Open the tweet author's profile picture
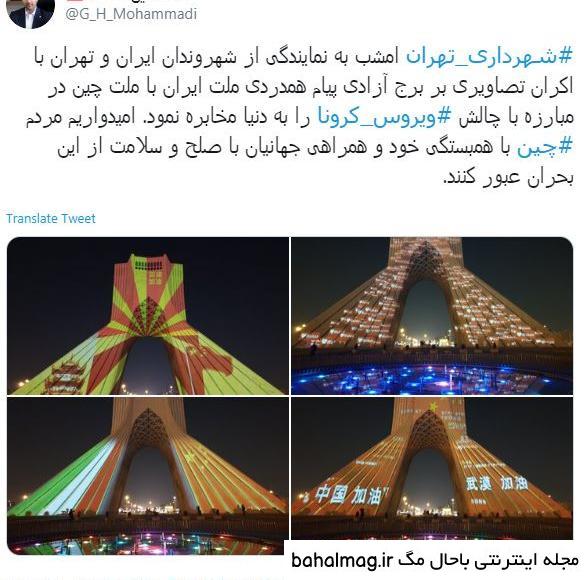 pos(31,11)
